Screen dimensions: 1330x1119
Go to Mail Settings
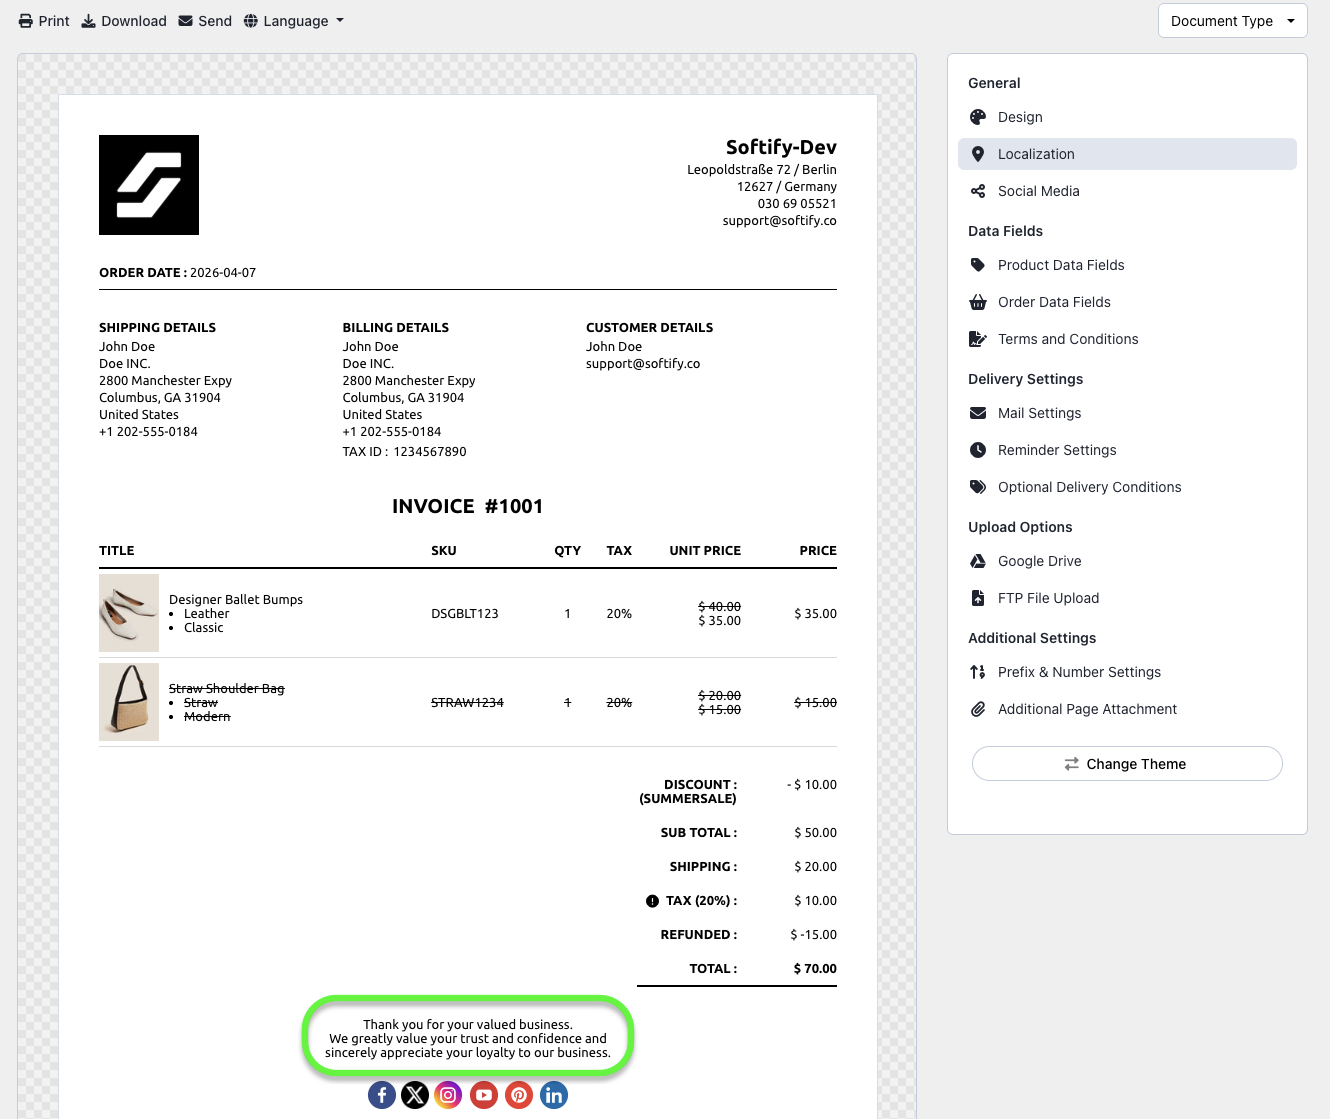click(x=1039, y=413)
